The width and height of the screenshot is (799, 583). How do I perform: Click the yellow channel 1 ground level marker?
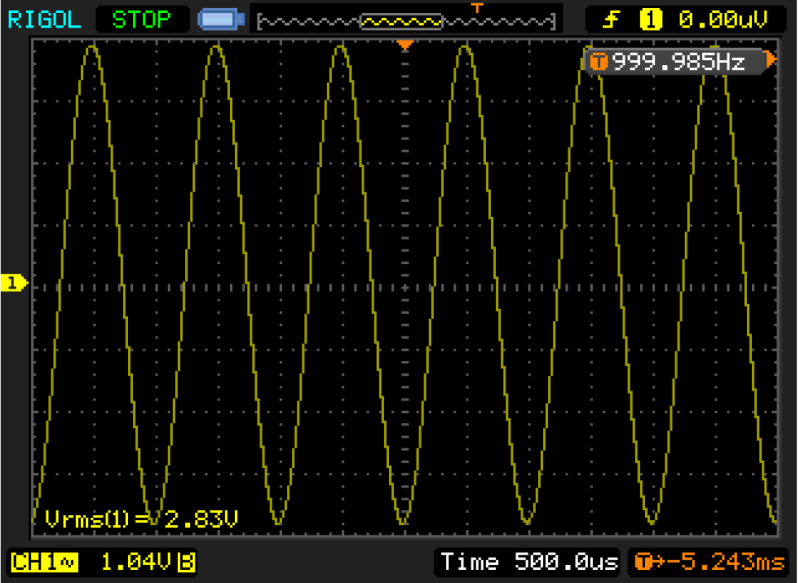click(x=14, y=282)
